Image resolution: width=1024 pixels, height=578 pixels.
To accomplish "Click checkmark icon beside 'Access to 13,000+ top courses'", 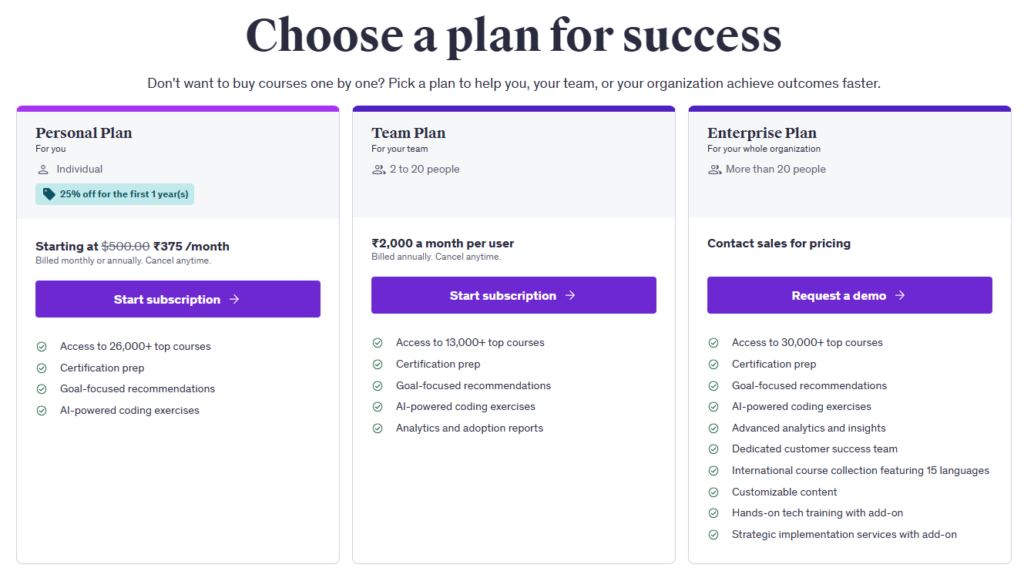I will 378,343.
